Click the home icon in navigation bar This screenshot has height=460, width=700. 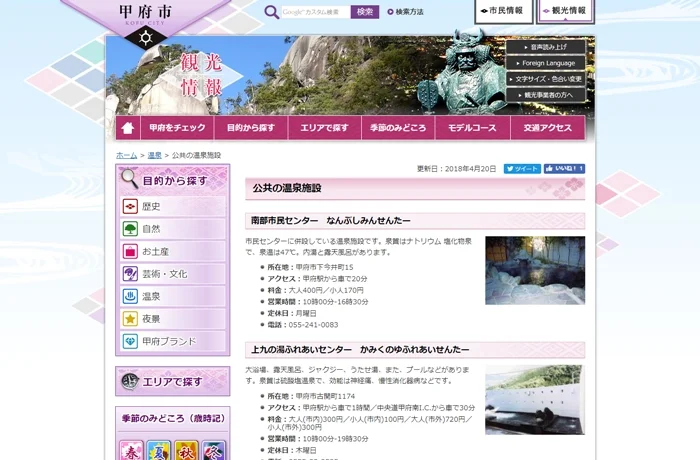126,128
